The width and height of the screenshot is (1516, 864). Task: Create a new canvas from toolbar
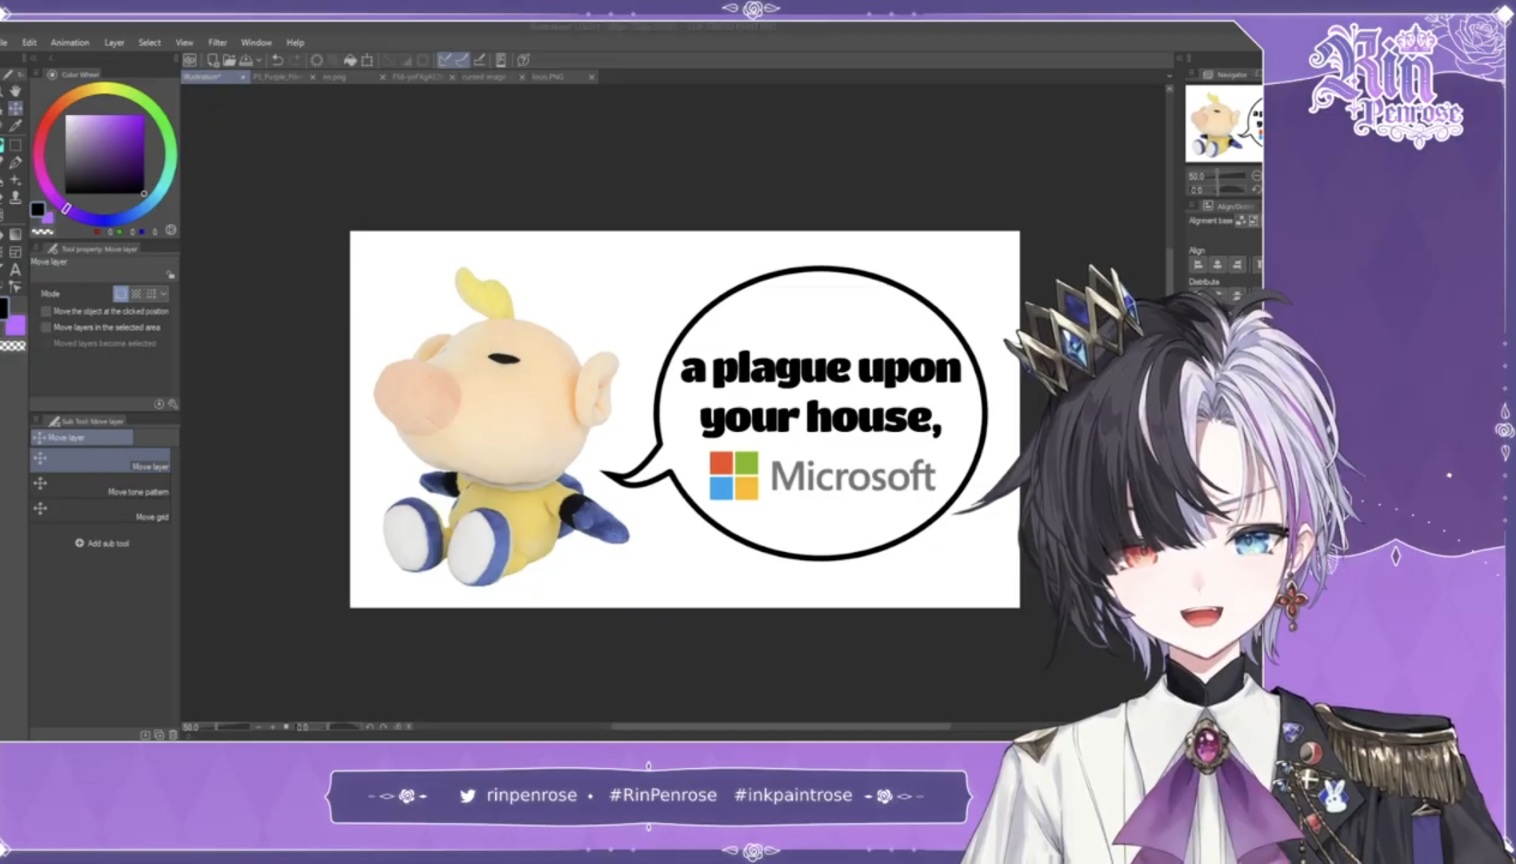click(213, 60)
